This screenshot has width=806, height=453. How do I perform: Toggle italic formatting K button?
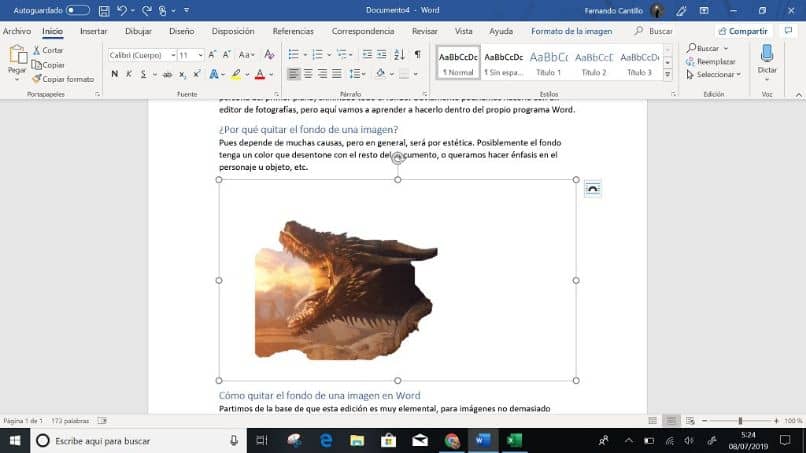point(129,74)
